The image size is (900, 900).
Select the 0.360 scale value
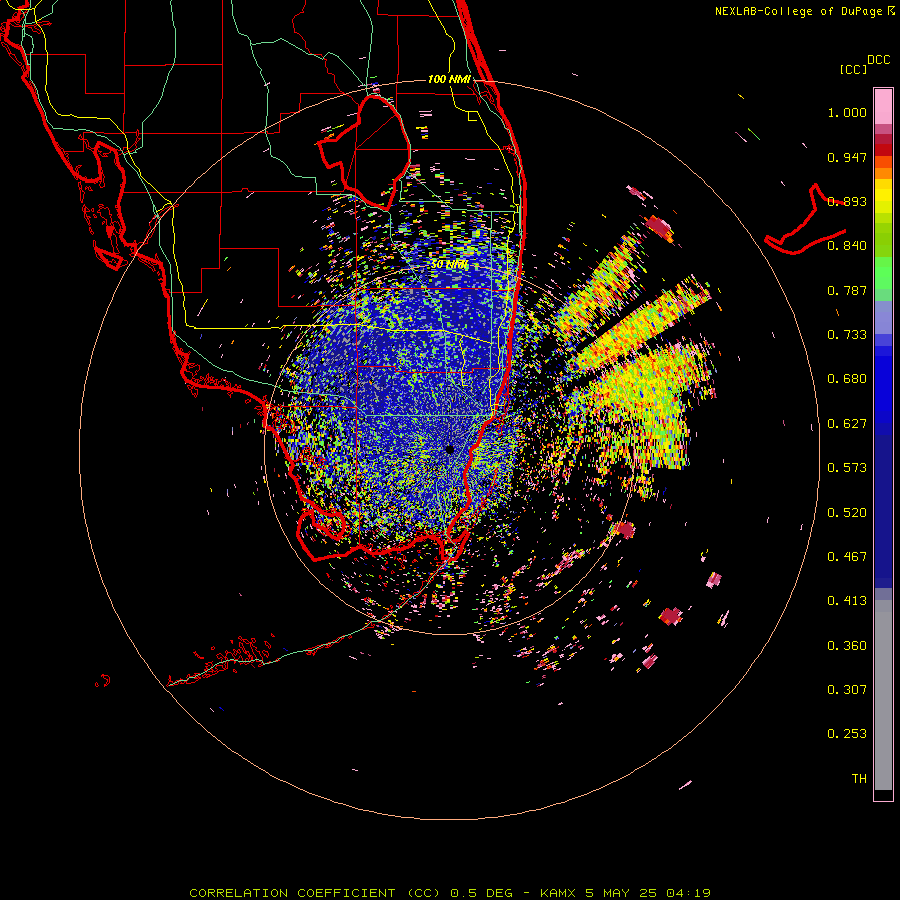847,646
